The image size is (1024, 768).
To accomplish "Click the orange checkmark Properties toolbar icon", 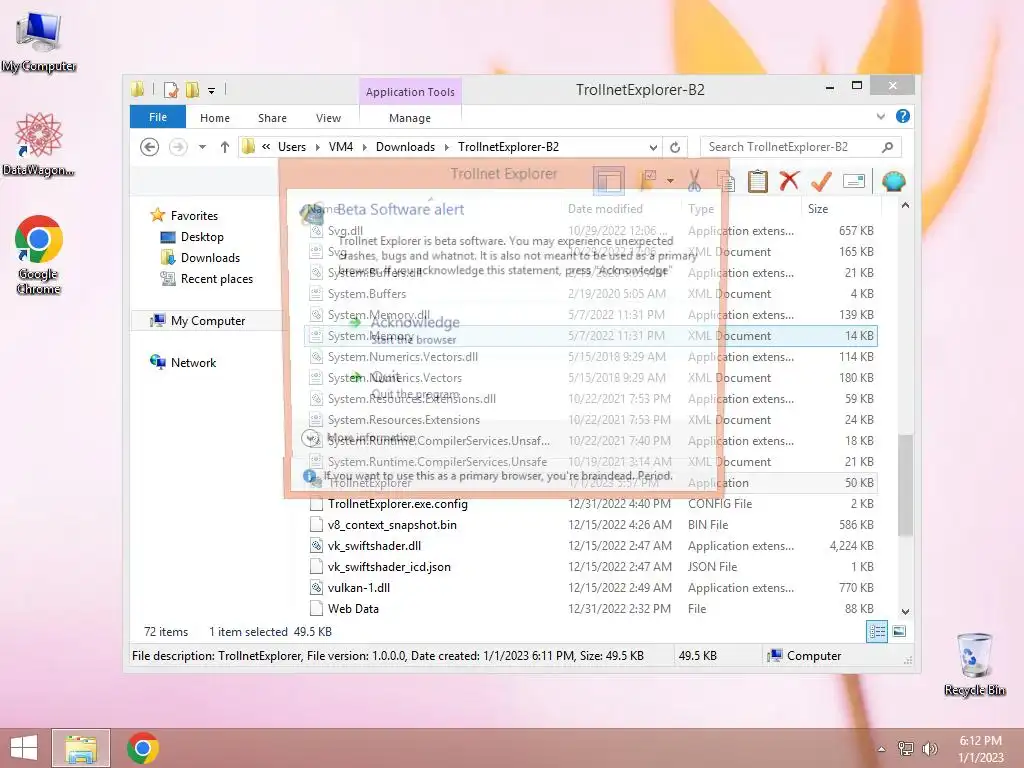I will (x=821, y=181).
